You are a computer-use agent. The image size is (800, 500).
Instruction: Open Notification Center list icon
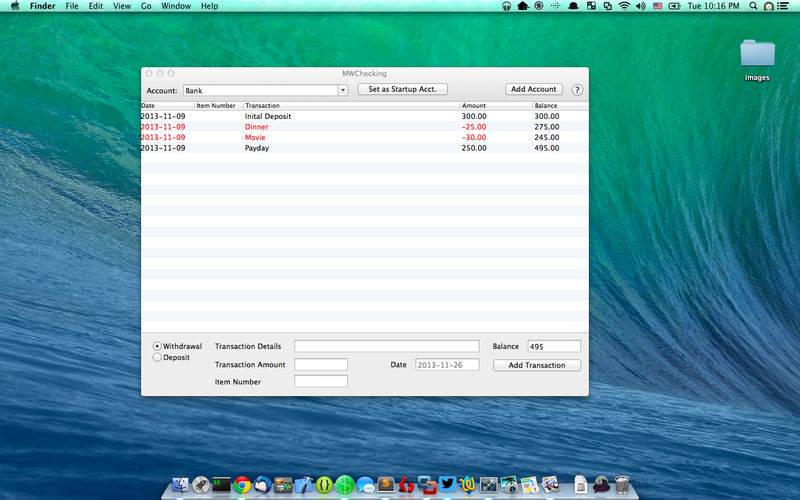pos(783,6)
